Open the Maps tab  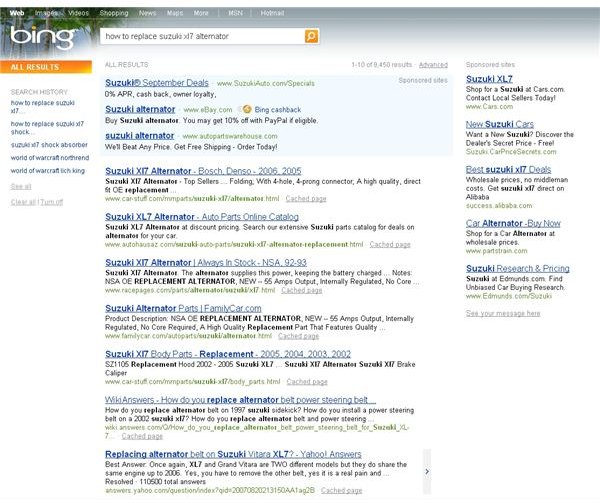[175, 13]
